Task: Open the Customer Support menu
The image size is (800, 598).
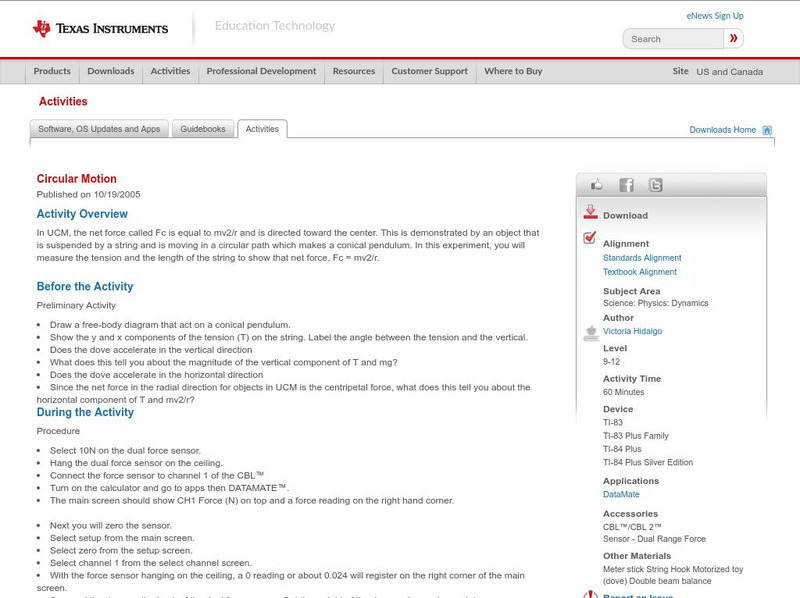Action: (429, 71)
